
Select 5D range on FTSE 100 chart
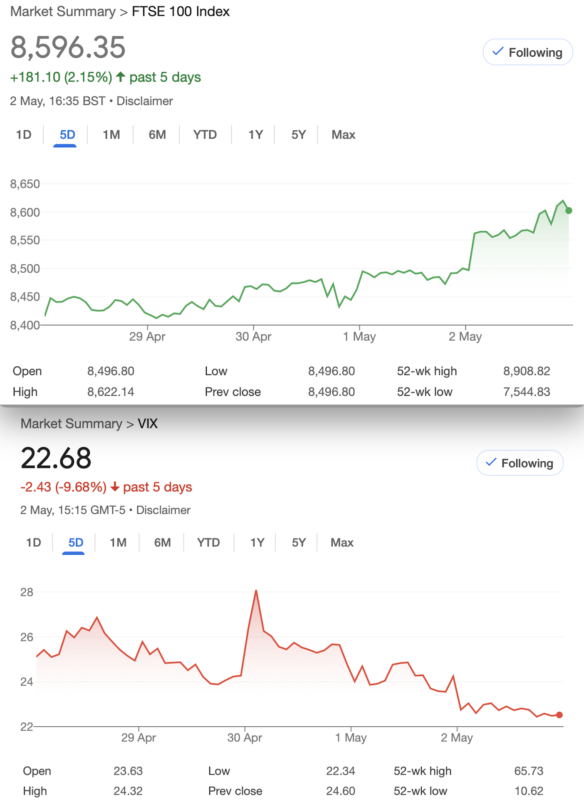pos(67,135)
